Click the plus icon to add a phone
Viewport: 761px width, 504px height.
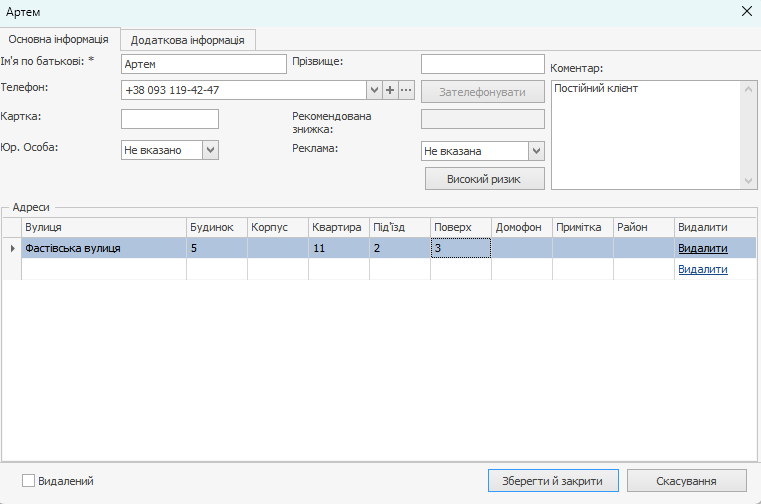coord(390,90)
